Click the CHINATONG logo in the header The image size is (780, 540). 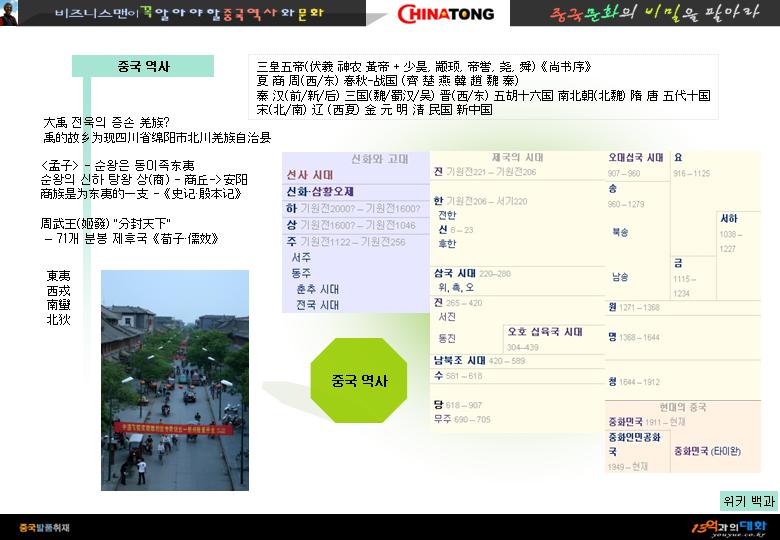tap(445, 13)
